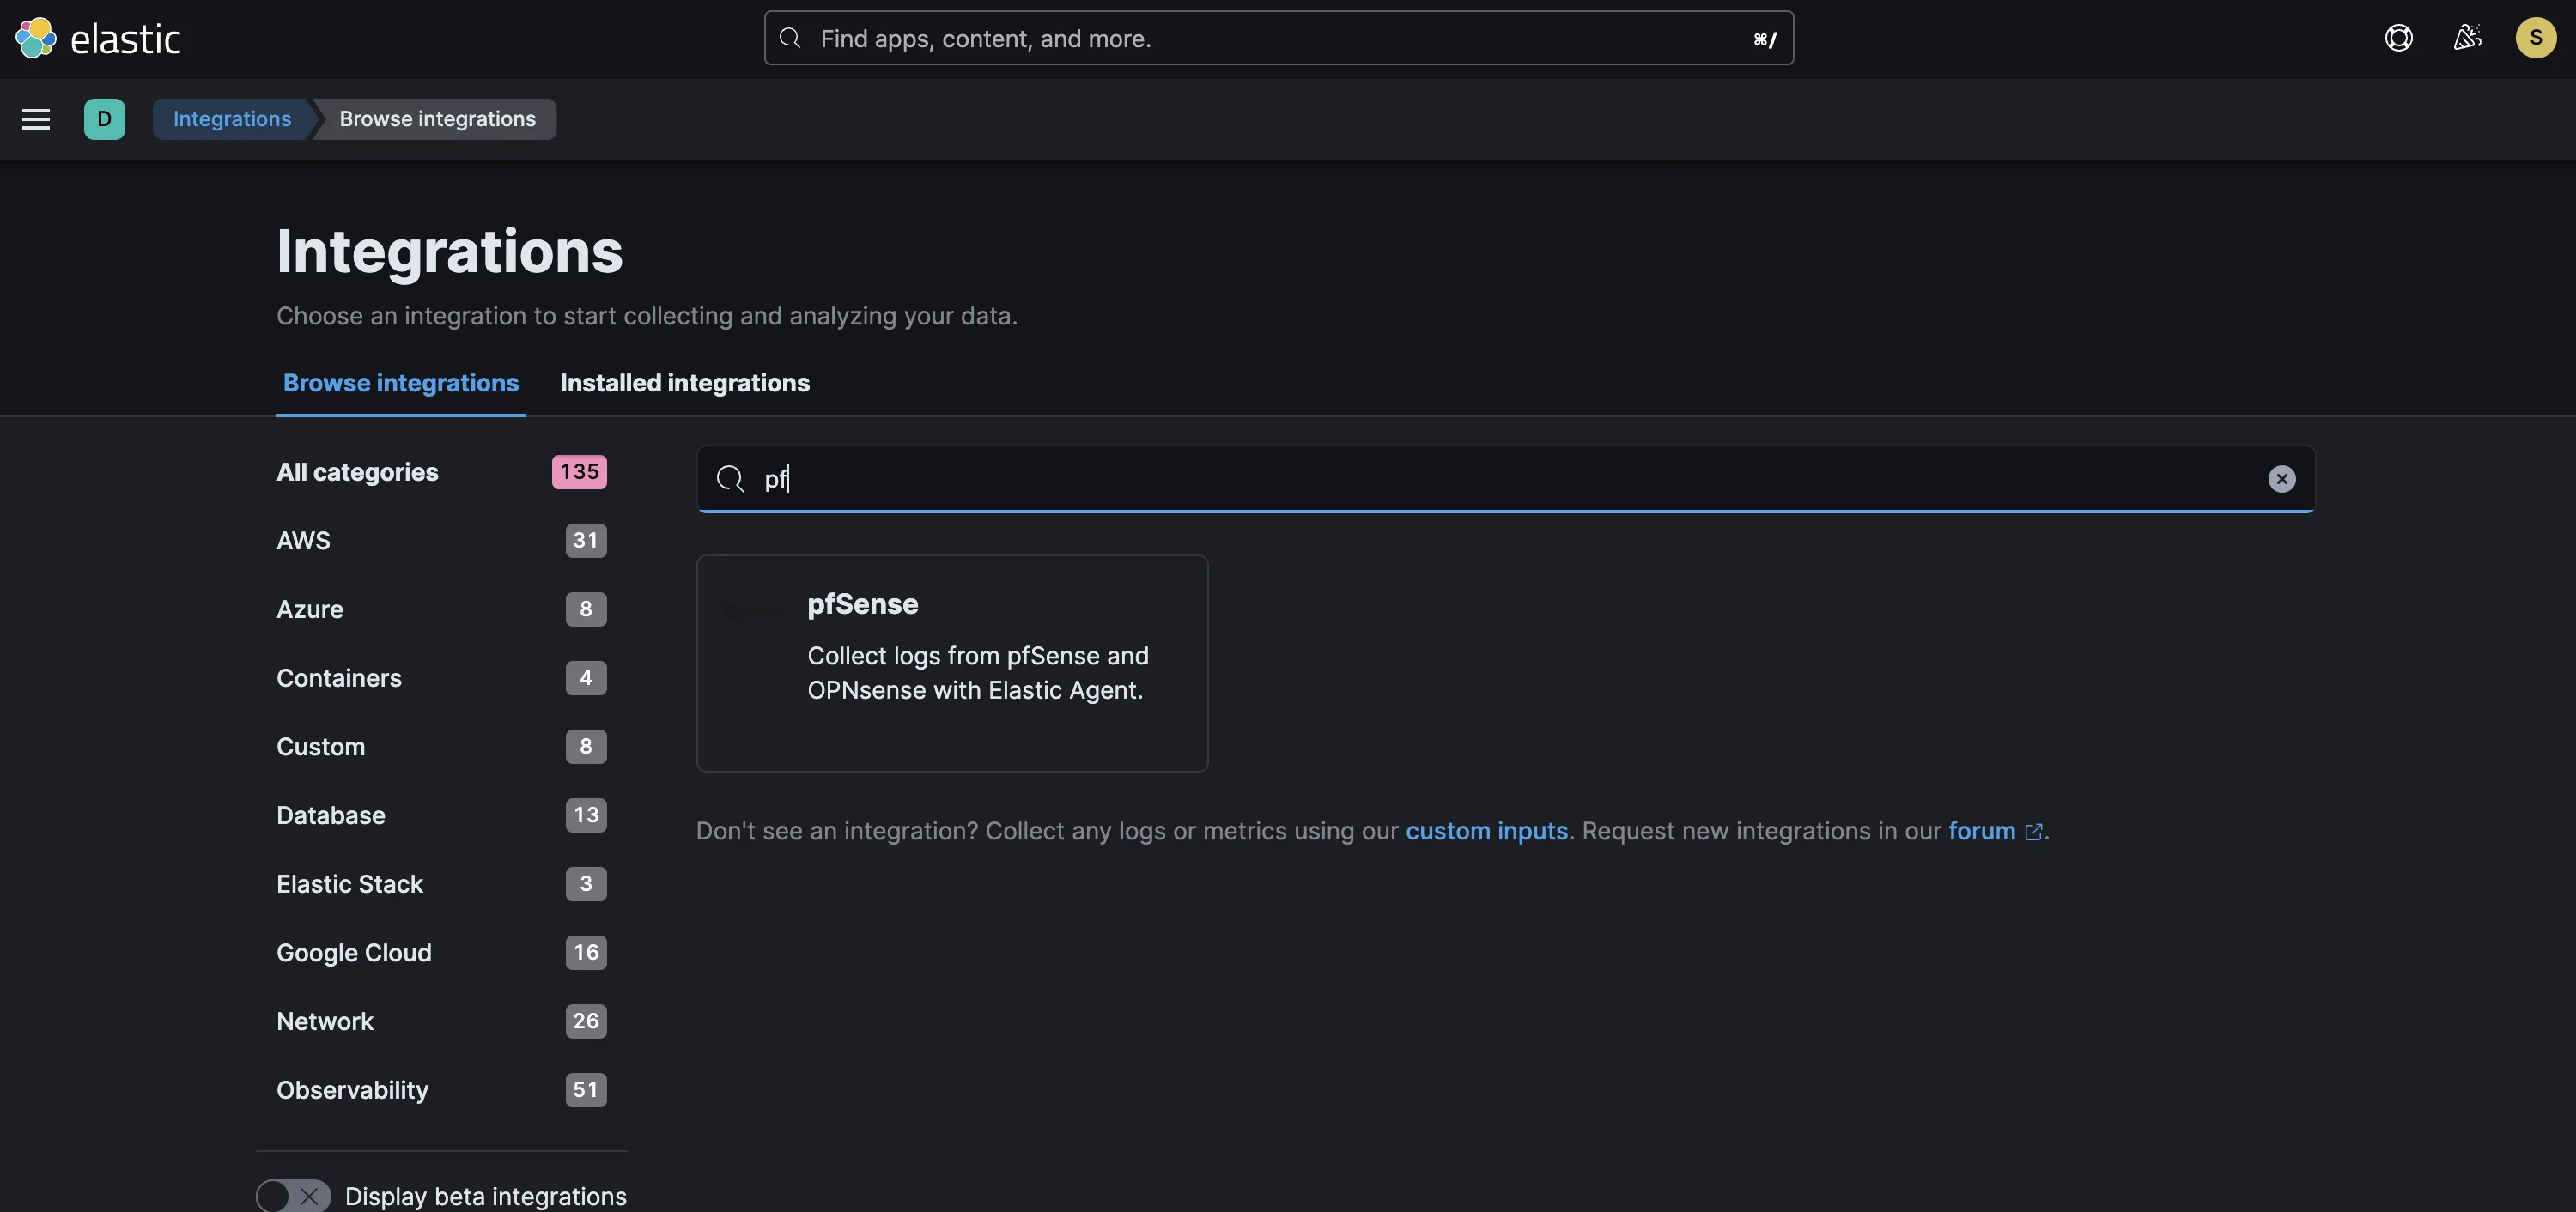Filter by AWS category

pos(441,541)
